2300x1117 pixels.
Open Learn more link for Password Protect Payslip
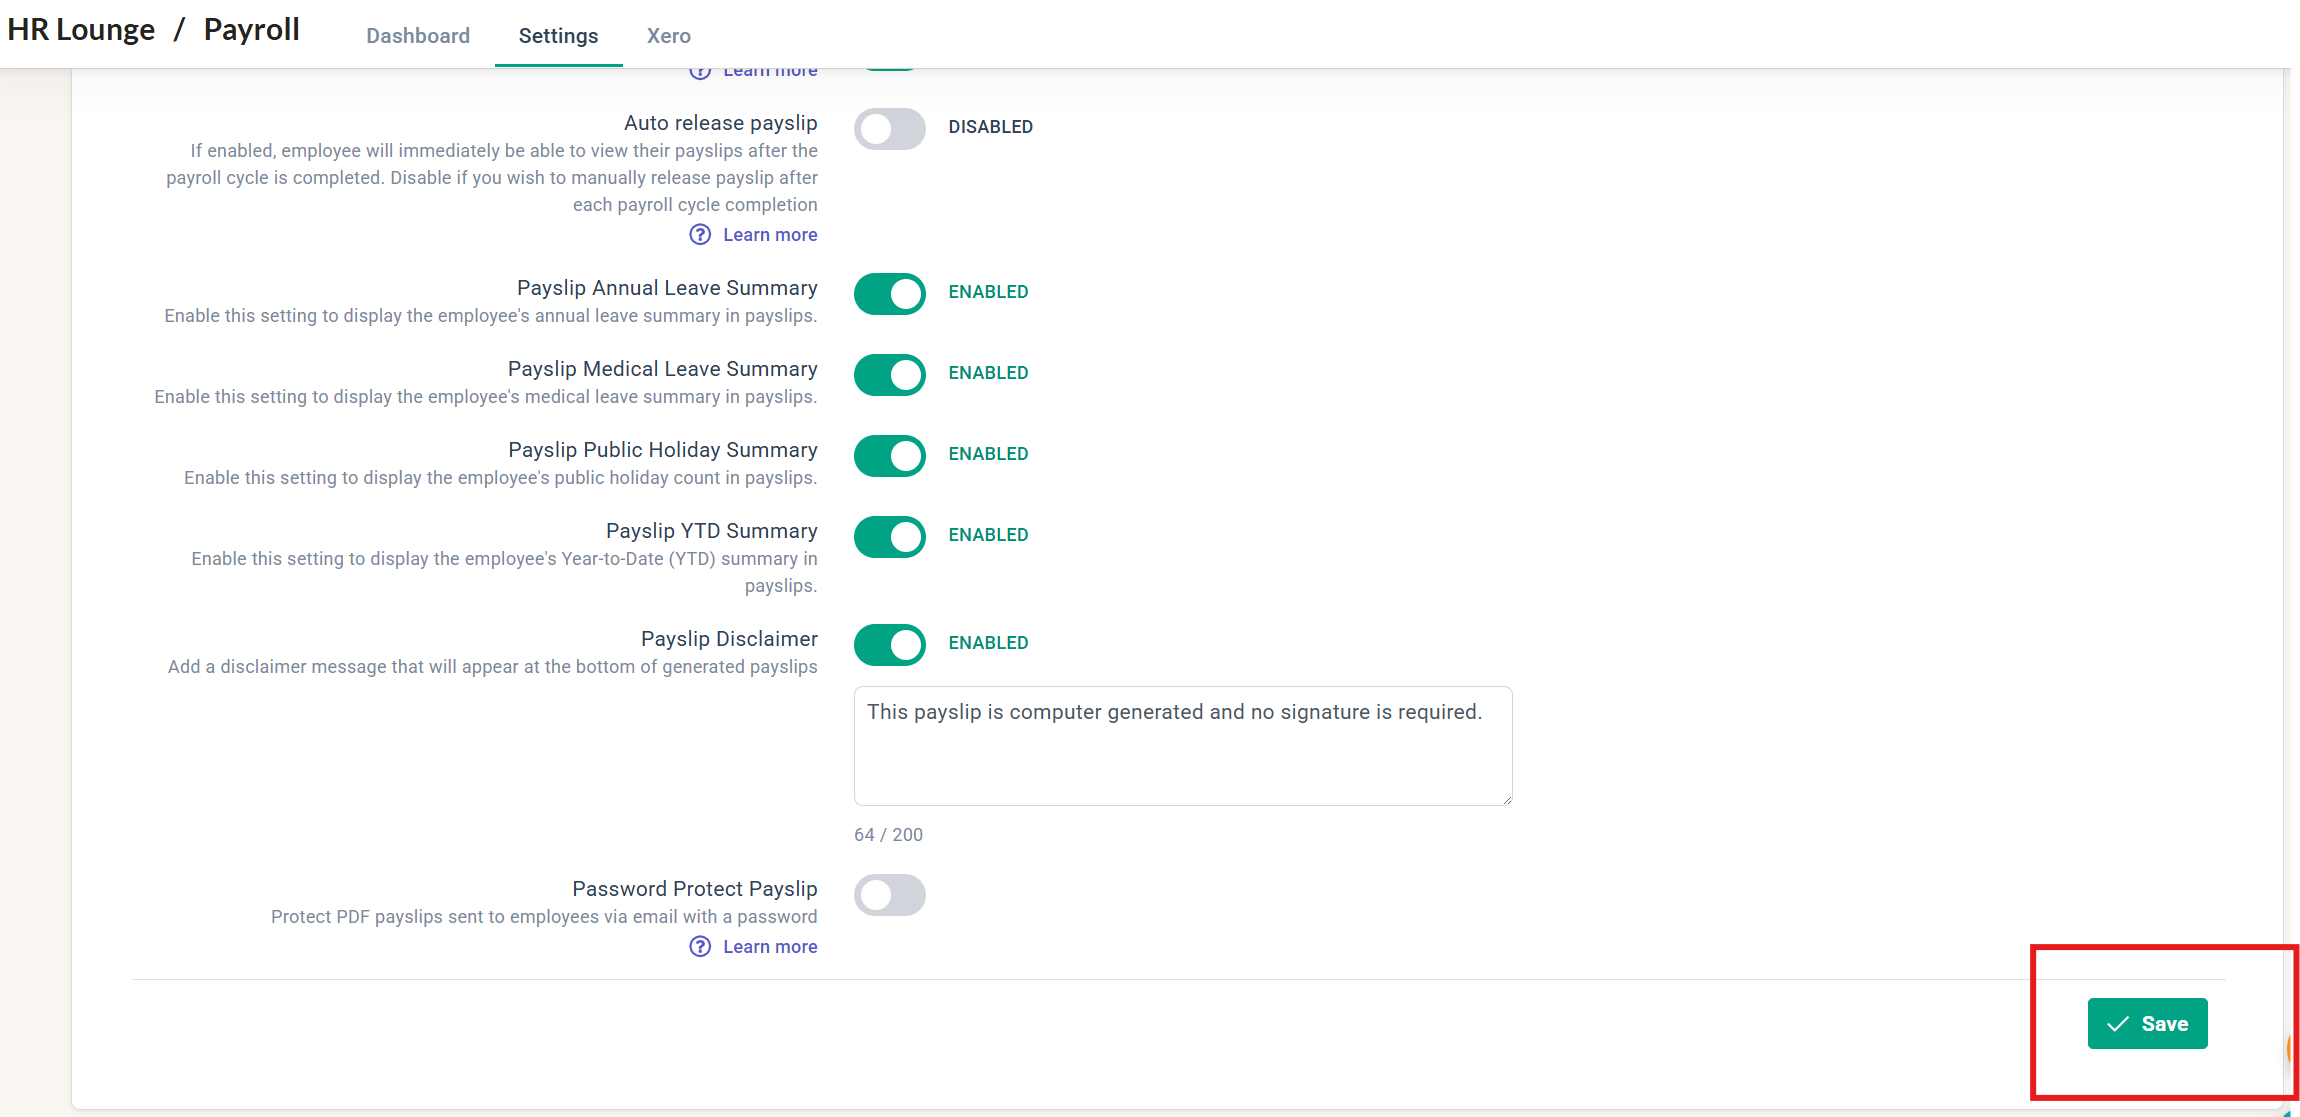coord(770,946)
